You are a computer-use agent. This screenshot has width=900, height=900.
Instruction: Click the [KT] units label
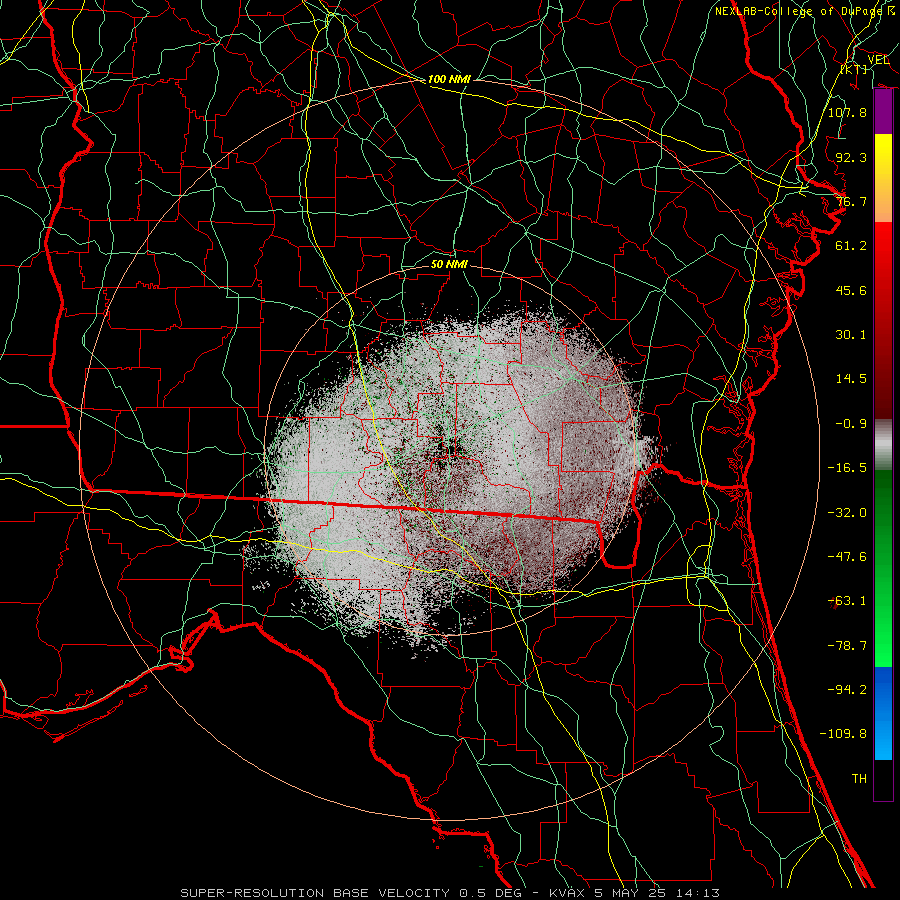pyautogui.click(x=854, y=69)
